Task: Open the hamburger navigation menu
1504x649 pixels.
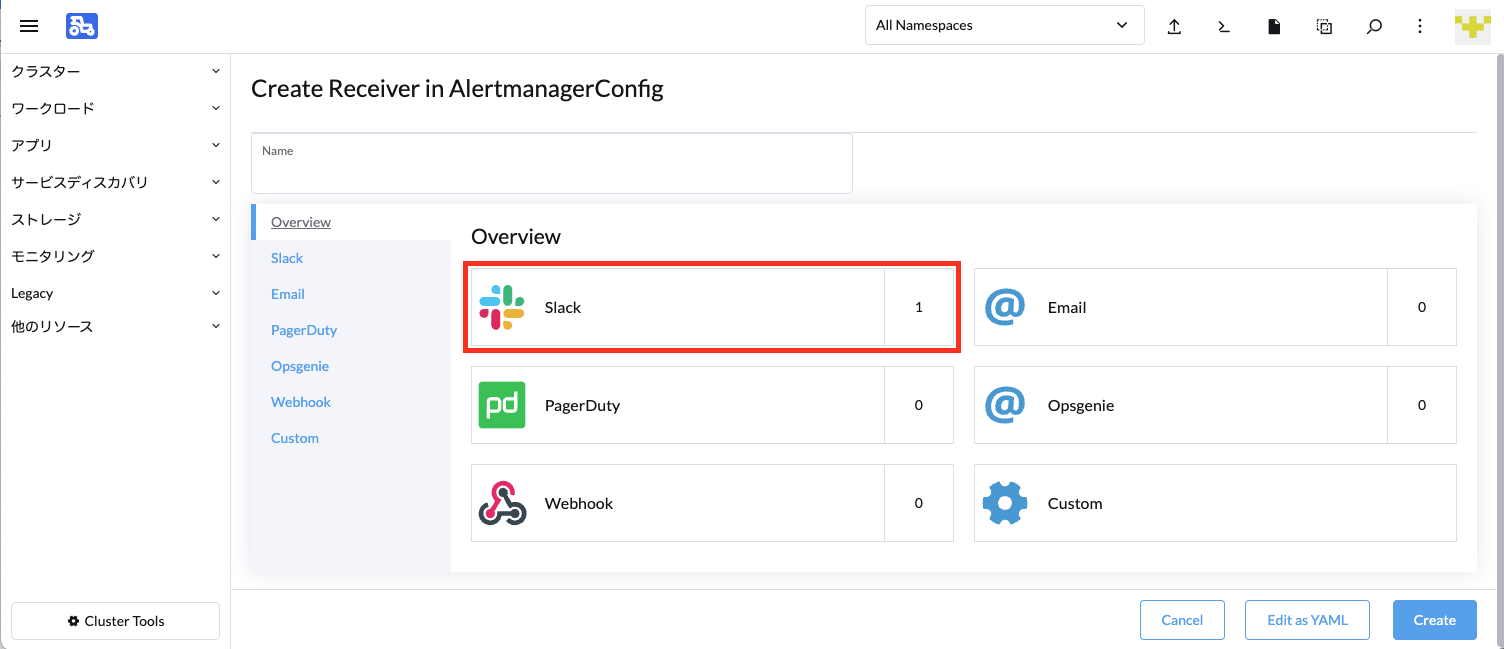Action: [29, 26]
